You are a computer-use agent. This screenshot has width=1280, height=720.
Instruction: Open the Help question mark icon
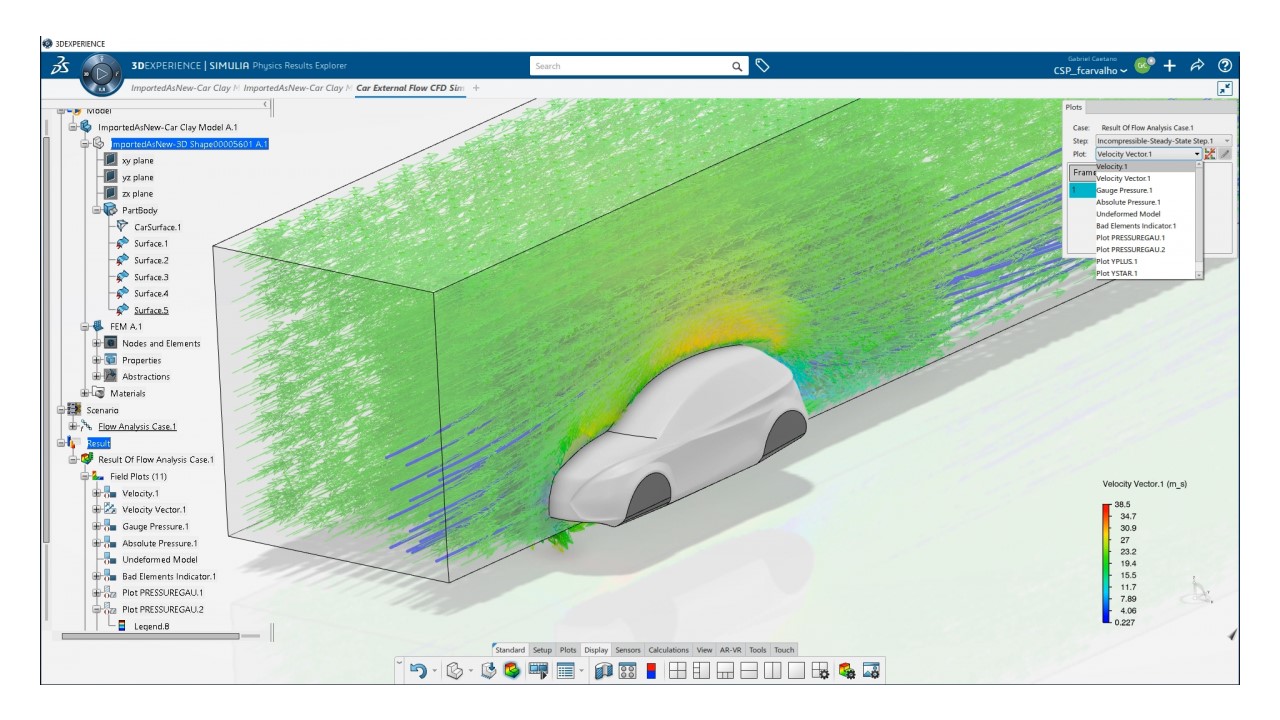coord(1224,66)
